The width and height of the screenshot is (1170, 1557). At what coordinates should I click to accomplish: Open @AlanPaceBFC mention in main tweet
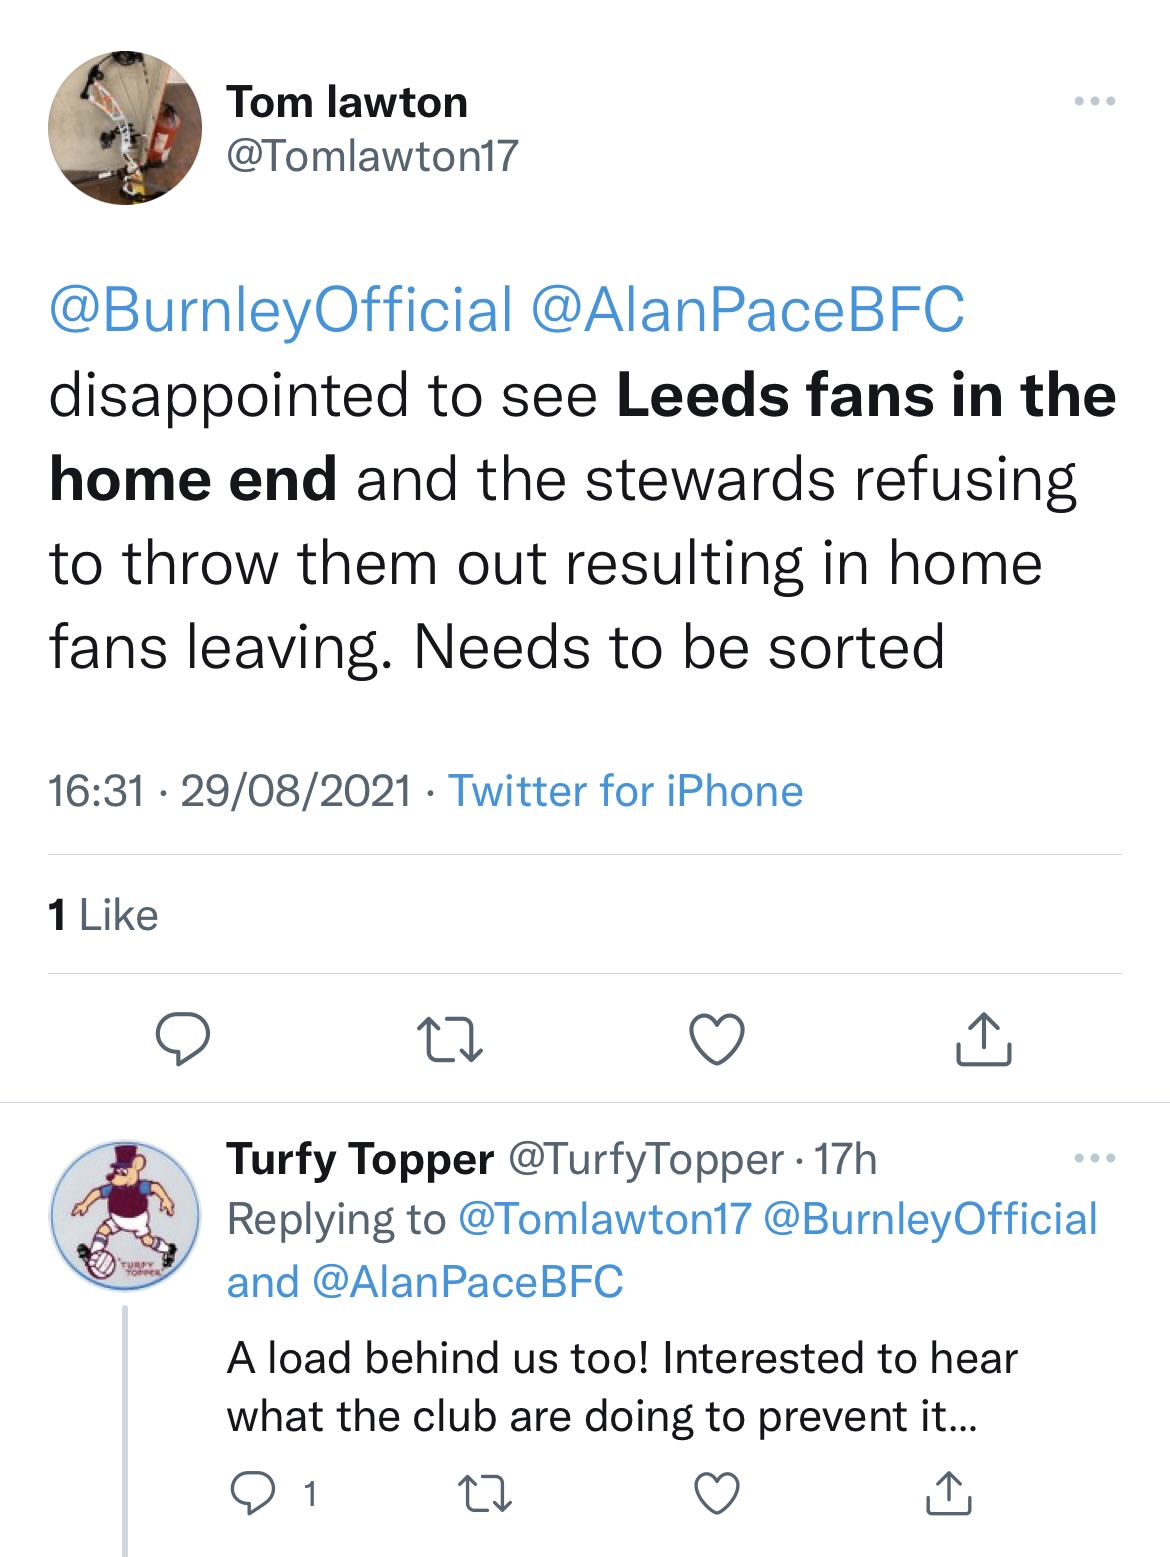coord(747,310)
